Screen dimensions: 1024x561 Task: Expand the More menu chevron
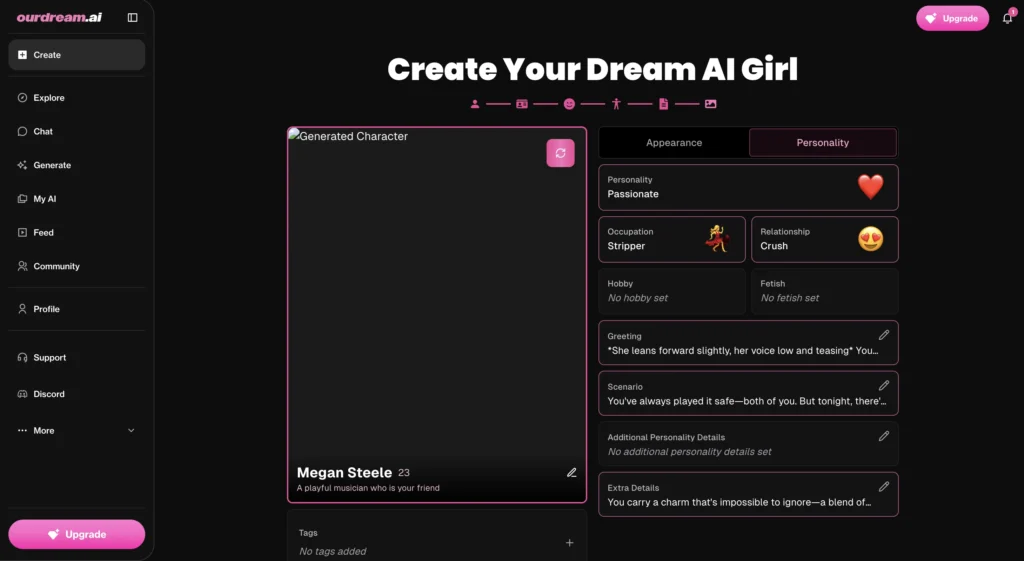[131, 430]
